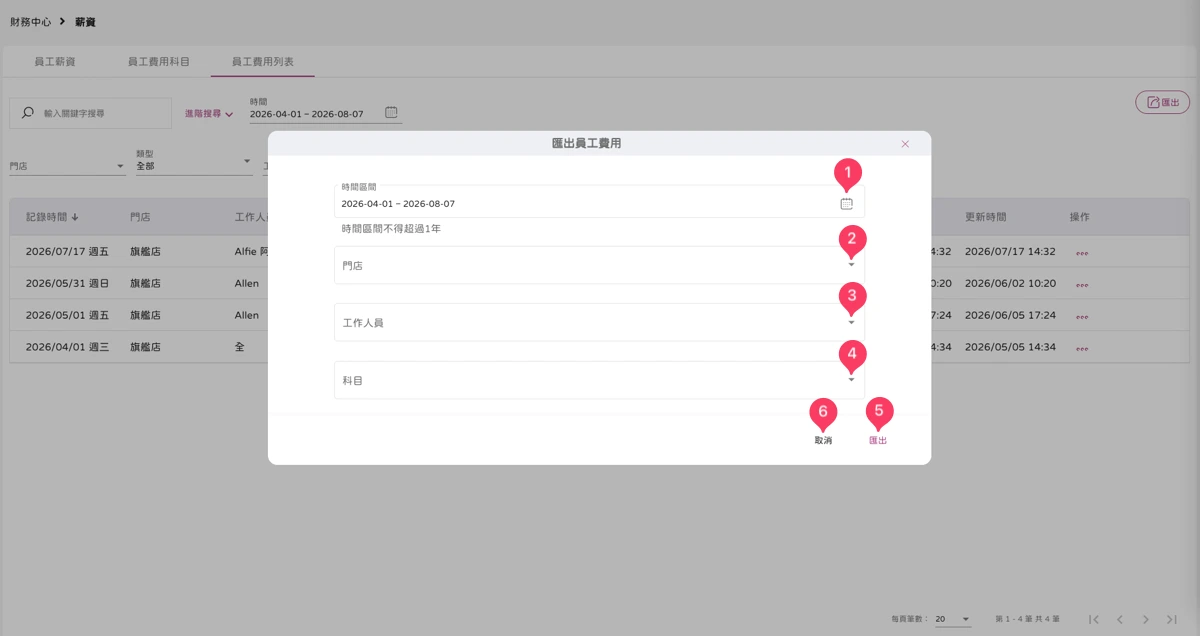The image size is (1200, 636).
Task: Confirm the export with the dialog's 匯出 button
Action: [x=878, y=440]
